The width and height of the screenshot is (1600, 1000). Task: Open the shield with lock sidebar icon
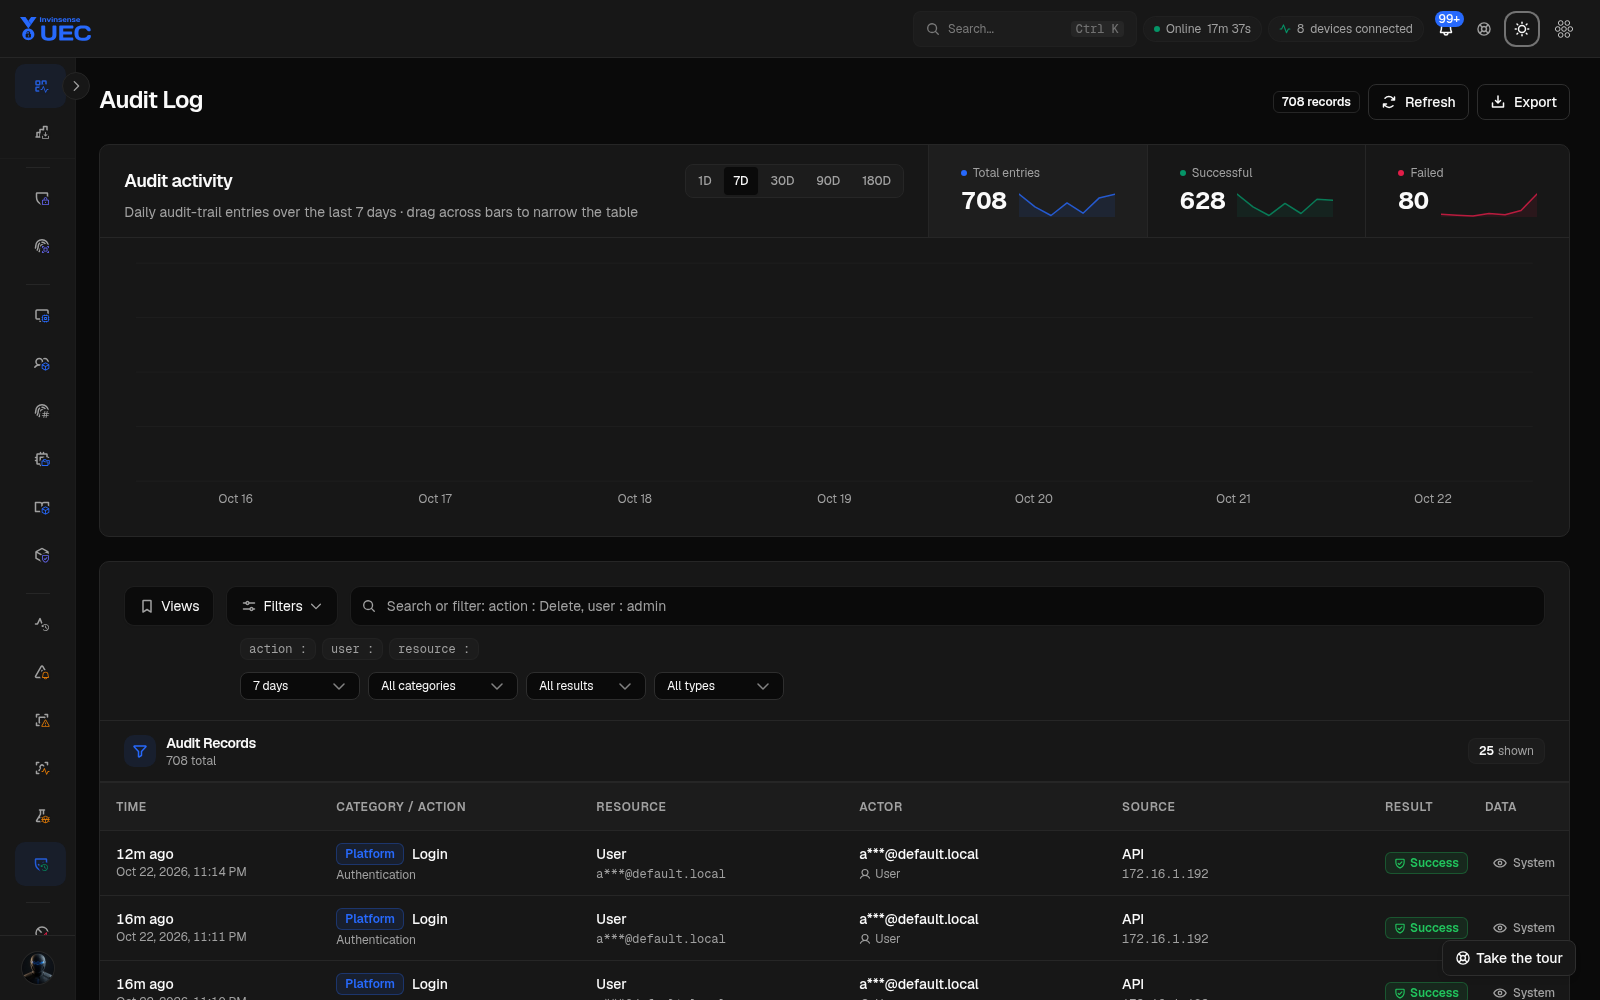click(x=41, y=198)
